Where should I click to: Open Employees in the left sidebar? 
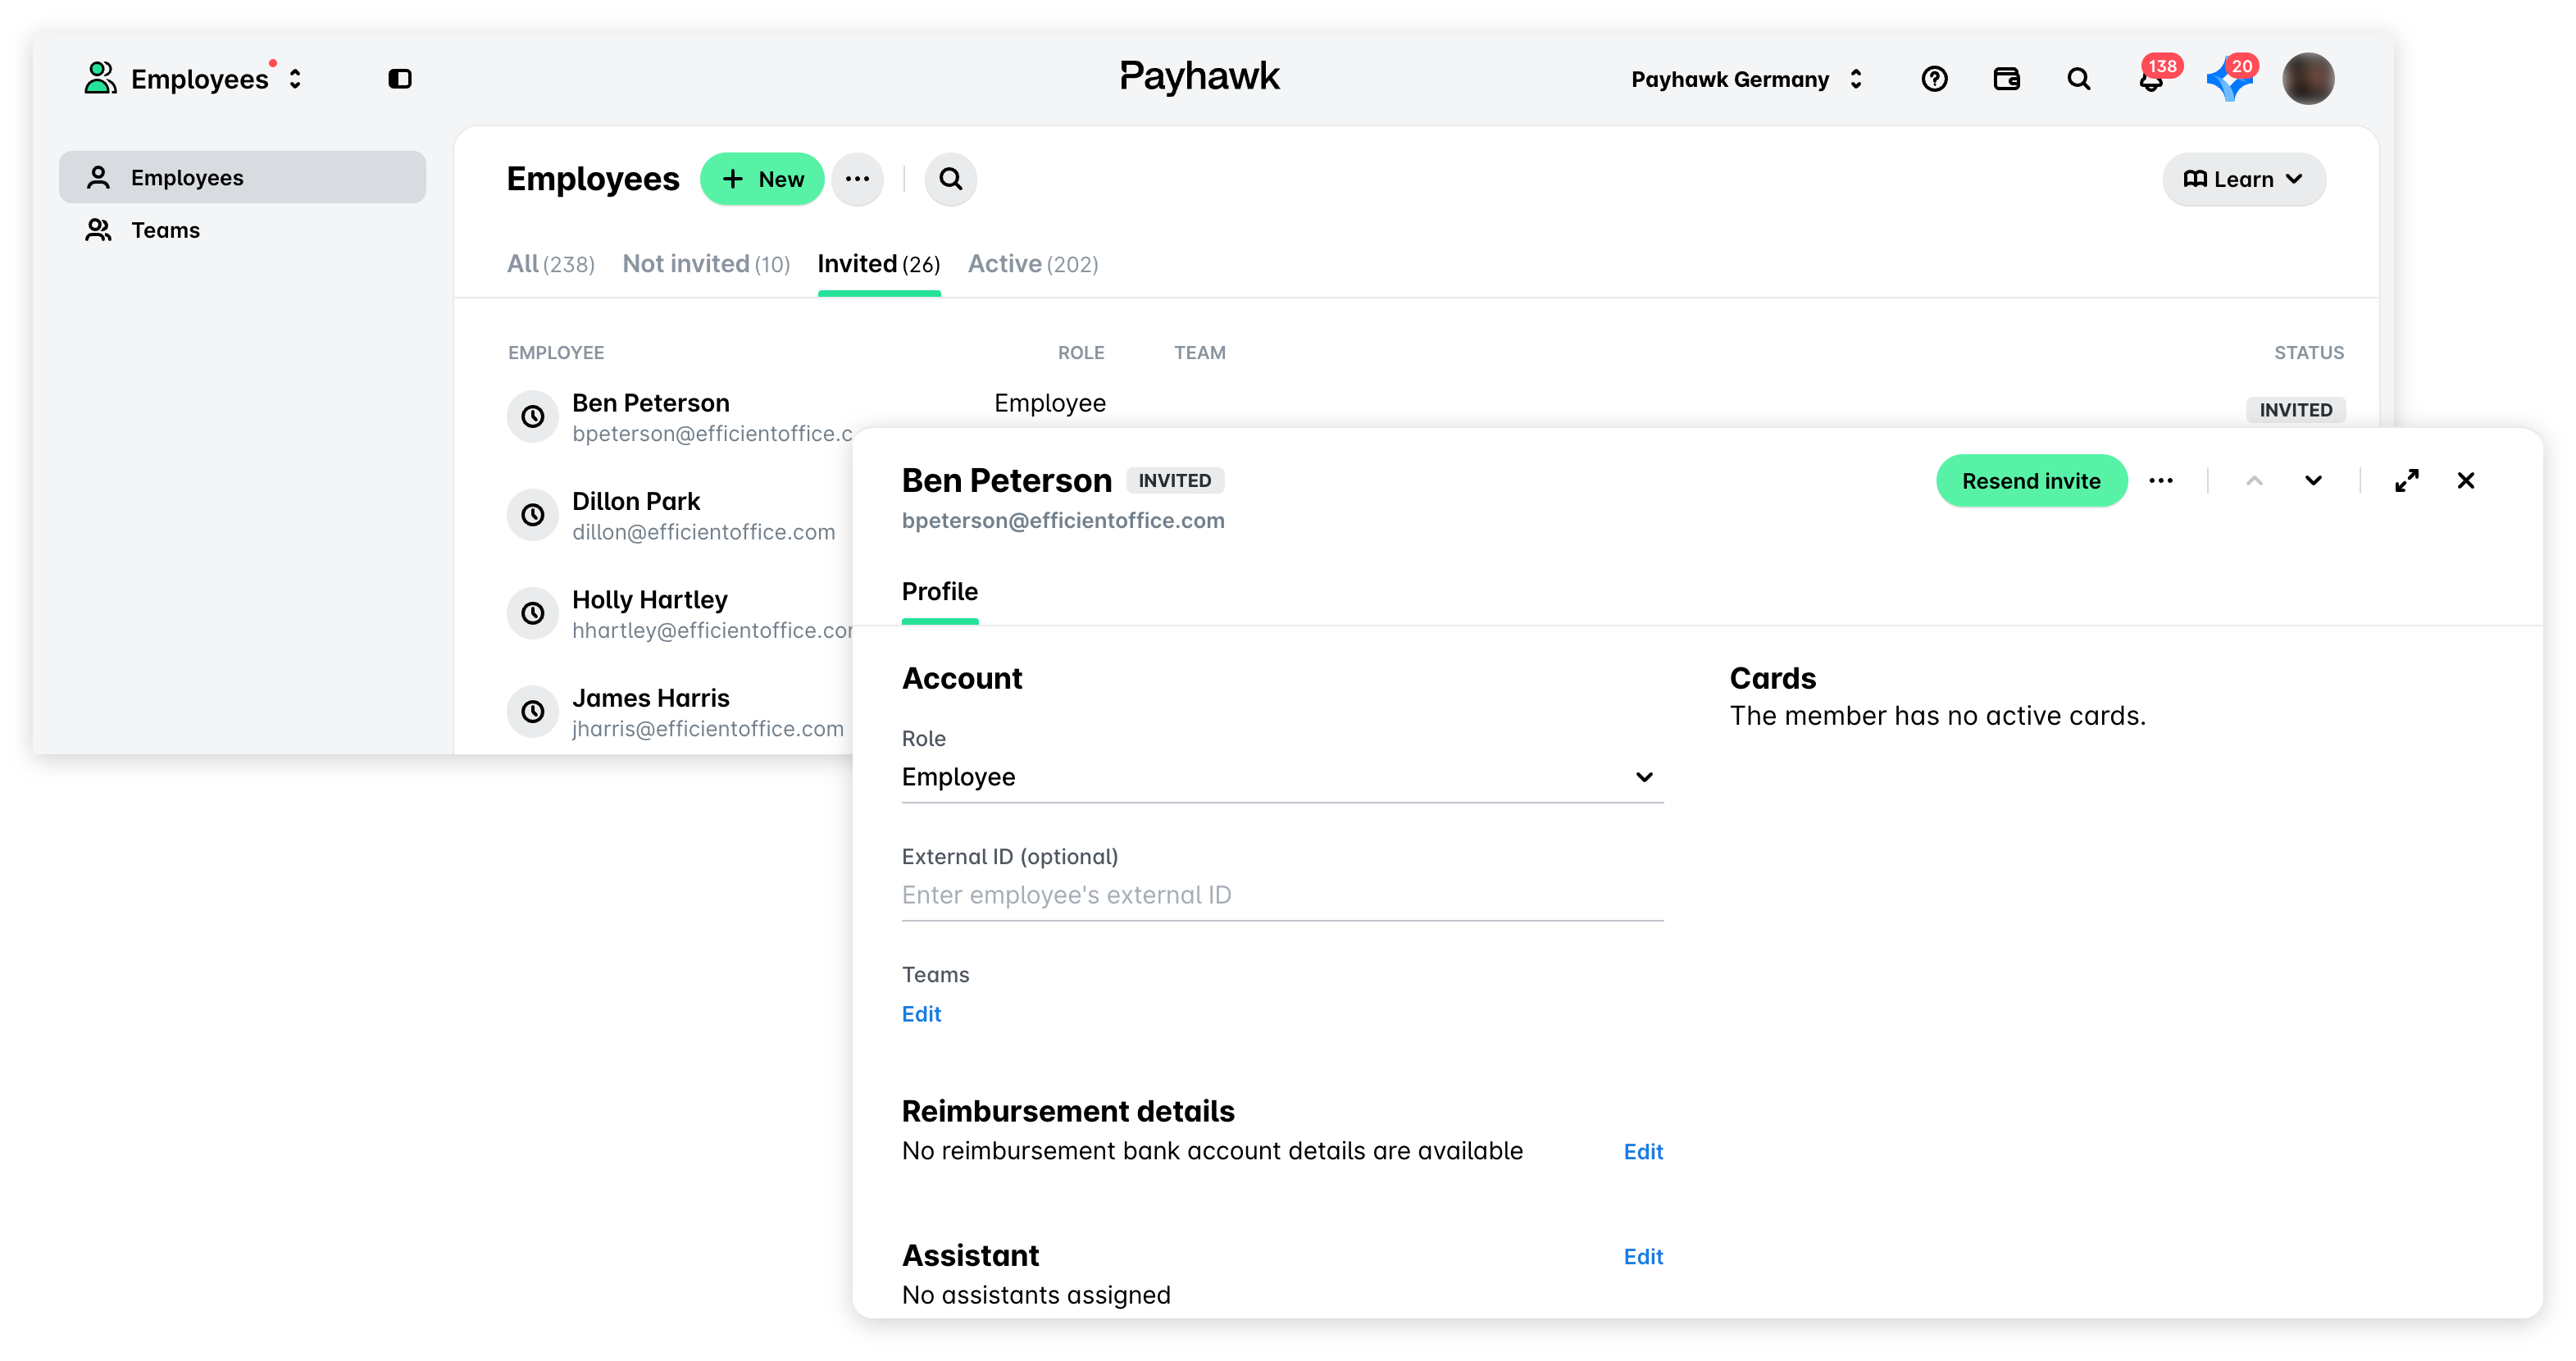click(x=242, y=177)
